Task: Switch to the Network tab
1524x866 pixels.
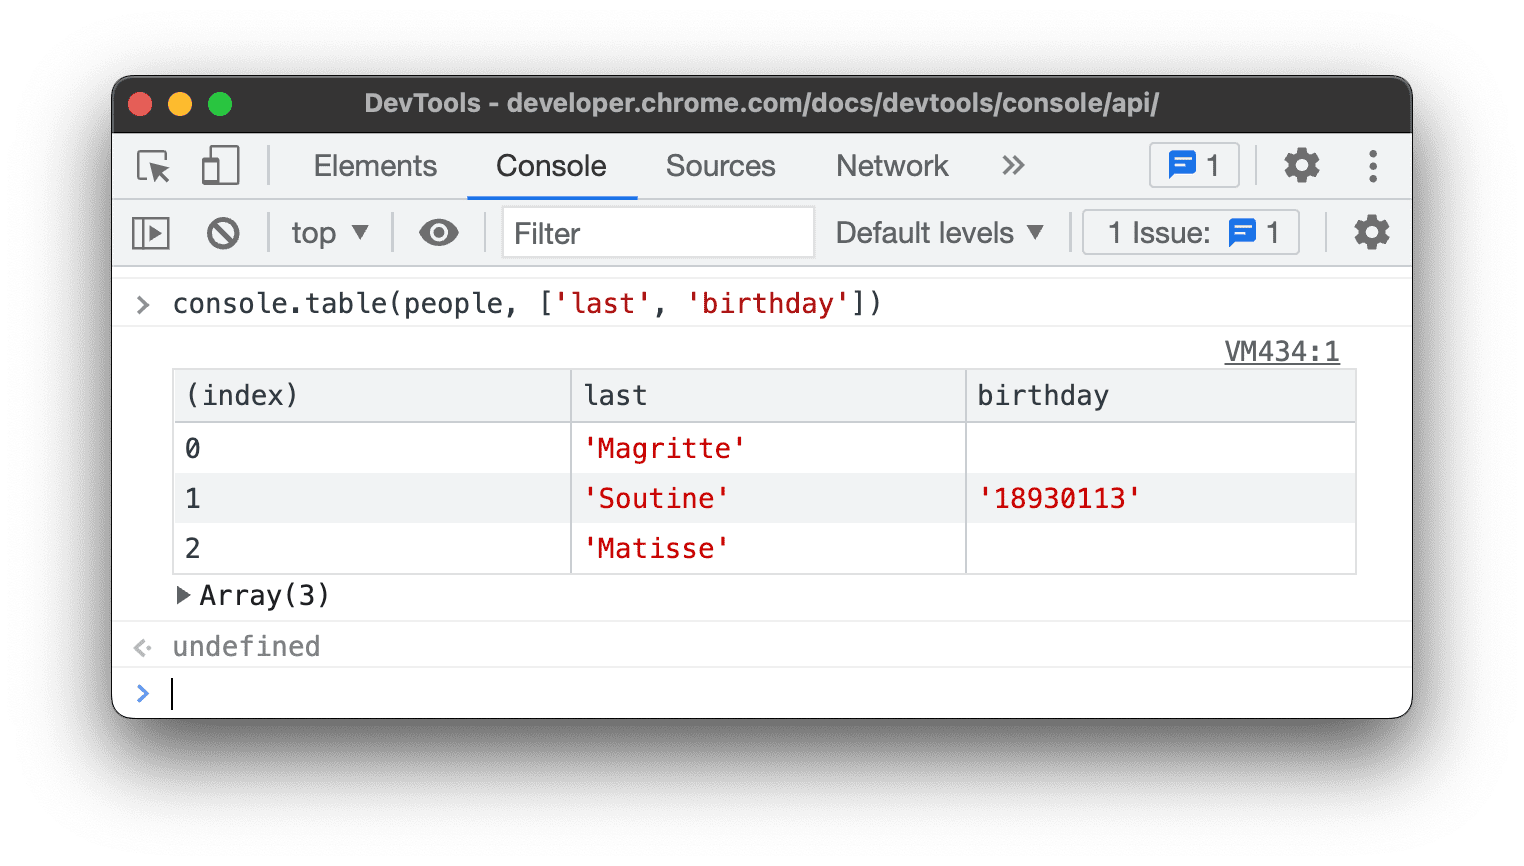Action: point(891,165)
